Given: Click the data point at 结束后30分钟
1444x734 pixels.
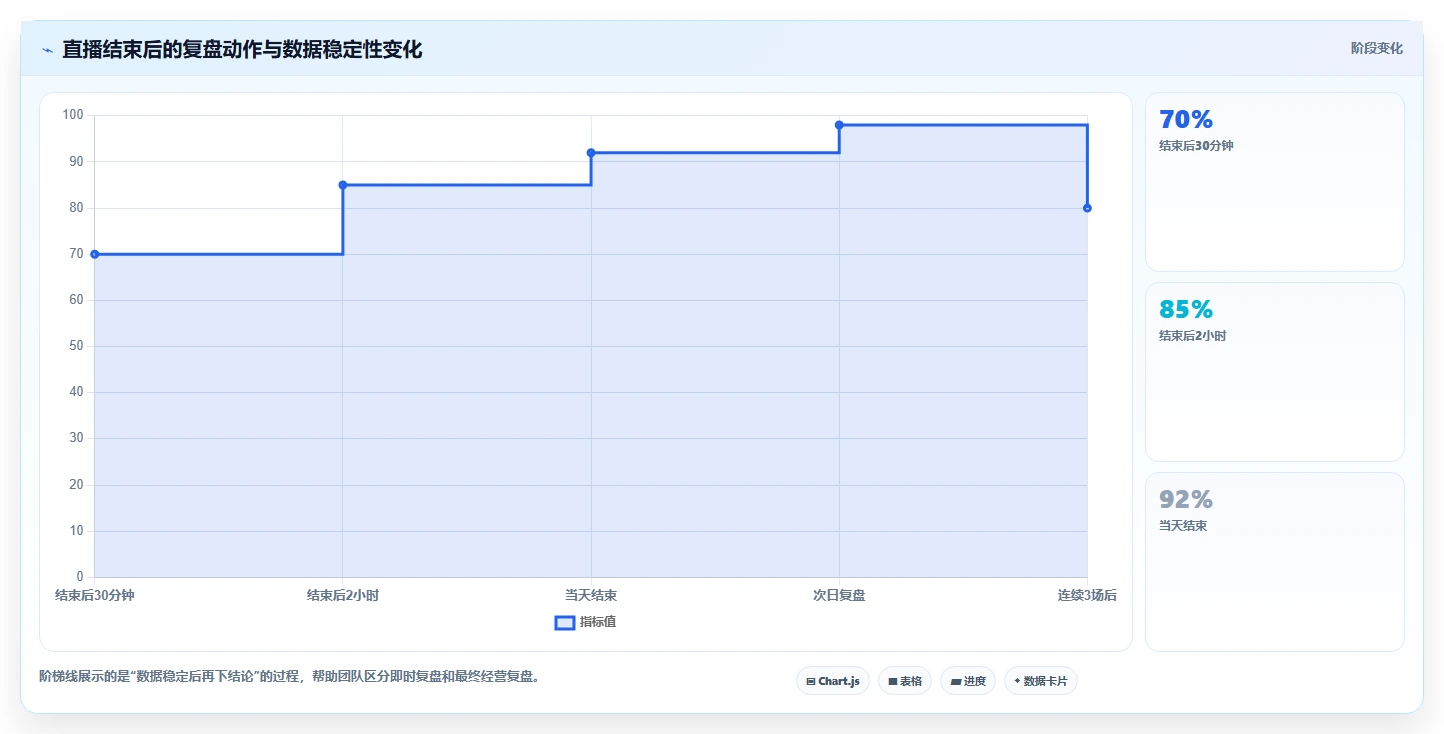Looking at the screenshot, I should tap(95, 254).
